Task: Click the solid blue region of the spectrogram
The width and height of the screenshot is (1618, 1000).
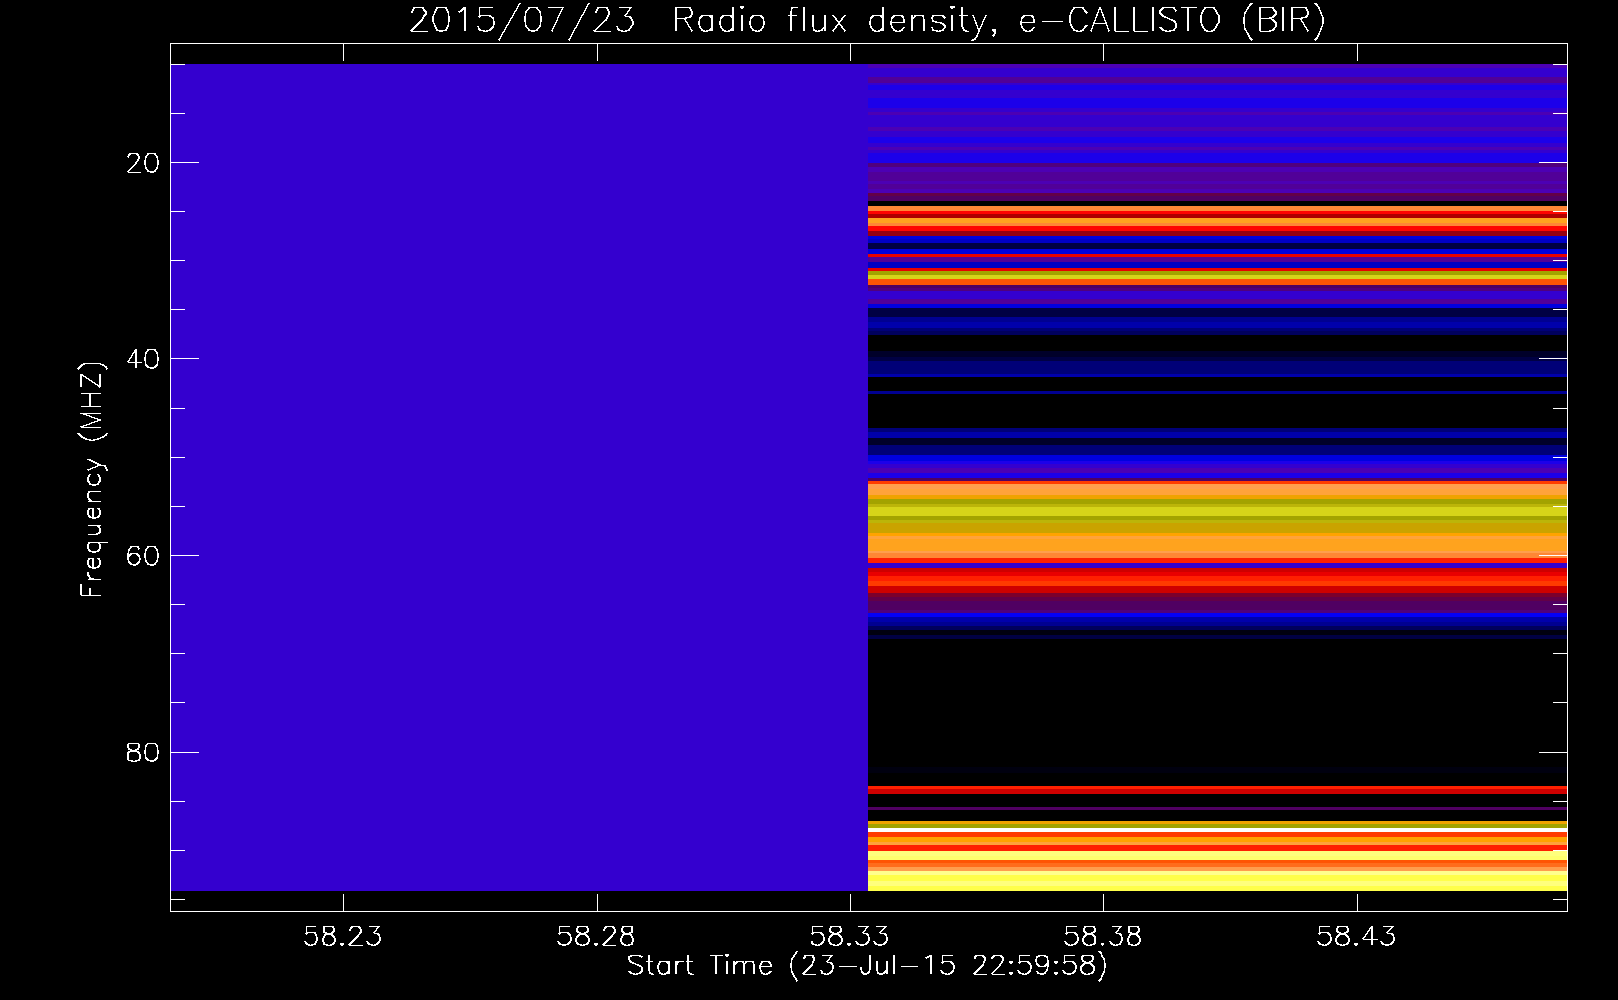Action: [519, 477]
